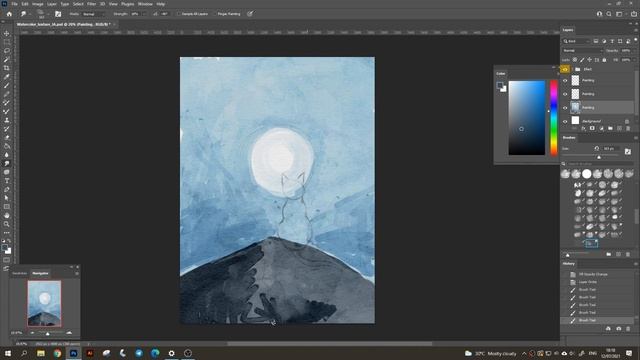640x360 pixels.
Task: Enable Sample All Layers checkbox
Action: 178,14
